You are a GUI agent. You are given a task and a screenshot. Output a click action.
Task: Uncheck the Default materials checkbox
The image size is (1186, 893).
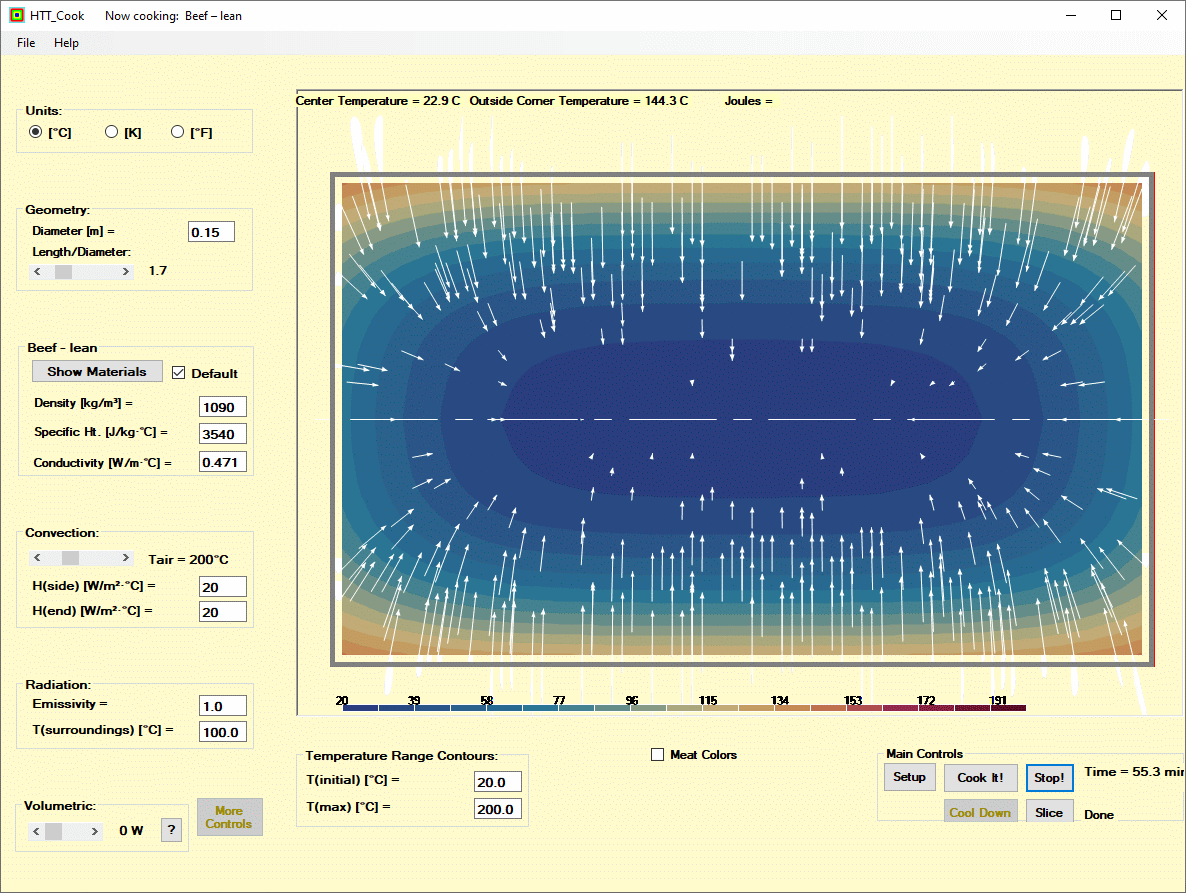[179, 373]
